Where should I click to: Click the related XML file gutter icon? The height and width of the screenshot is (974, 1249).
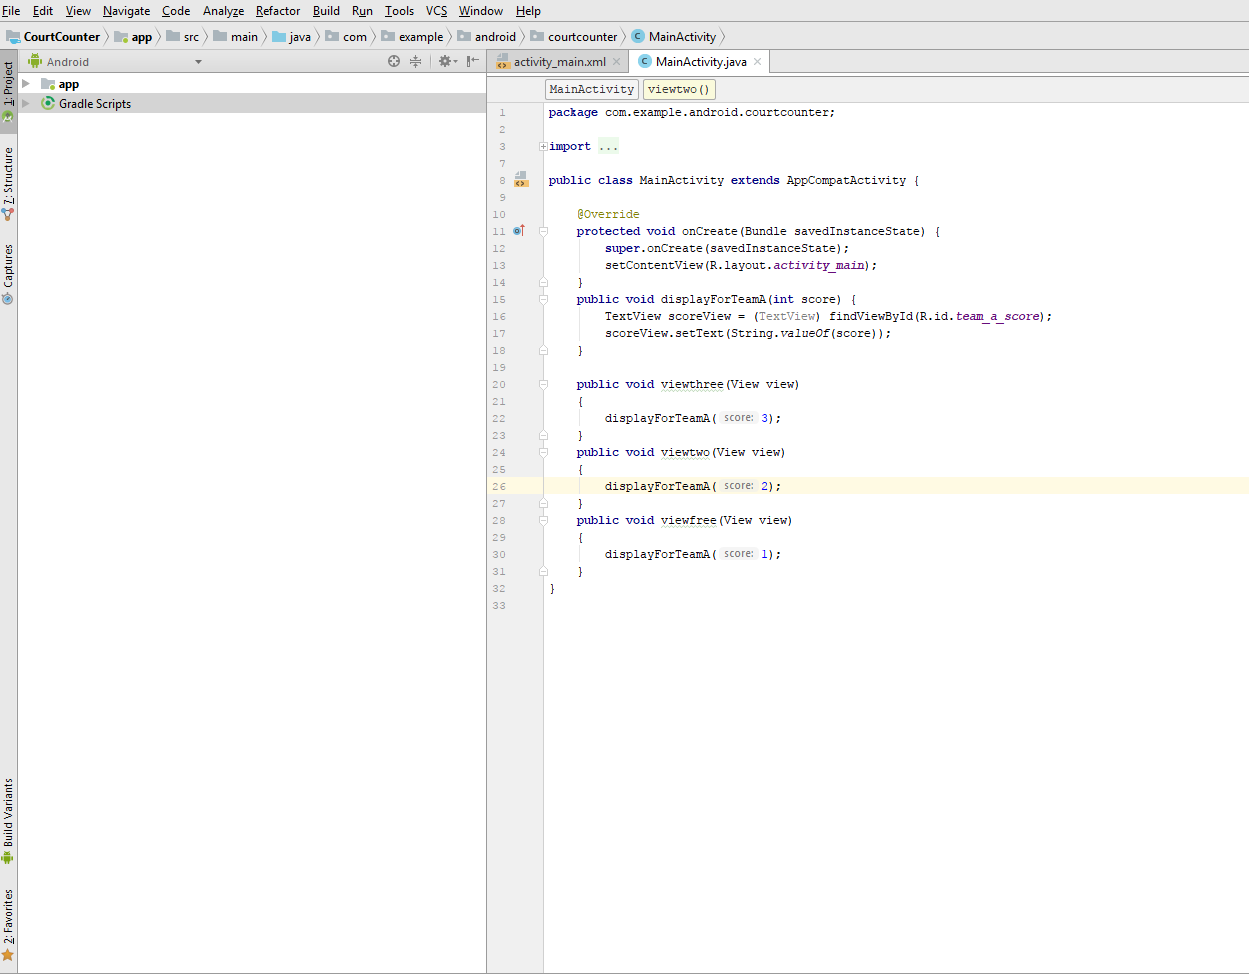click(x=521, y=180)
